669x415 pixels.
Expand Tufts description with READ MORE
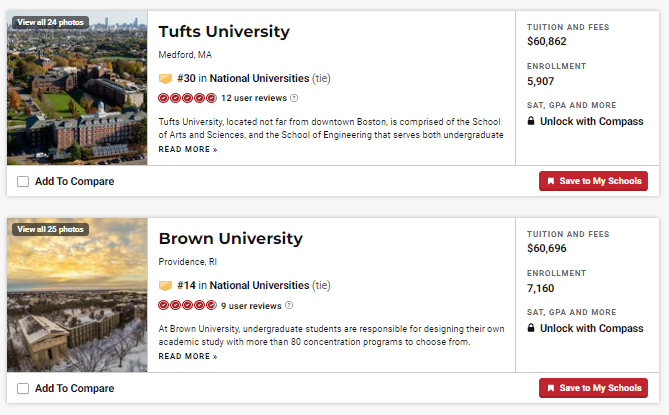click(187, 149)
